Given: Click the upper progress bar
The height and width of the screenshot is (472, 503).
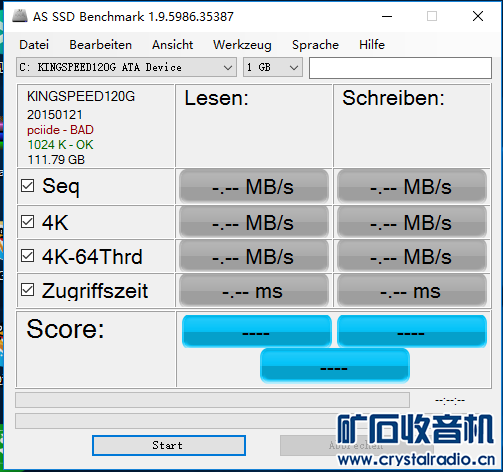Looking at the screenshot, I should (x=212, y=400).
